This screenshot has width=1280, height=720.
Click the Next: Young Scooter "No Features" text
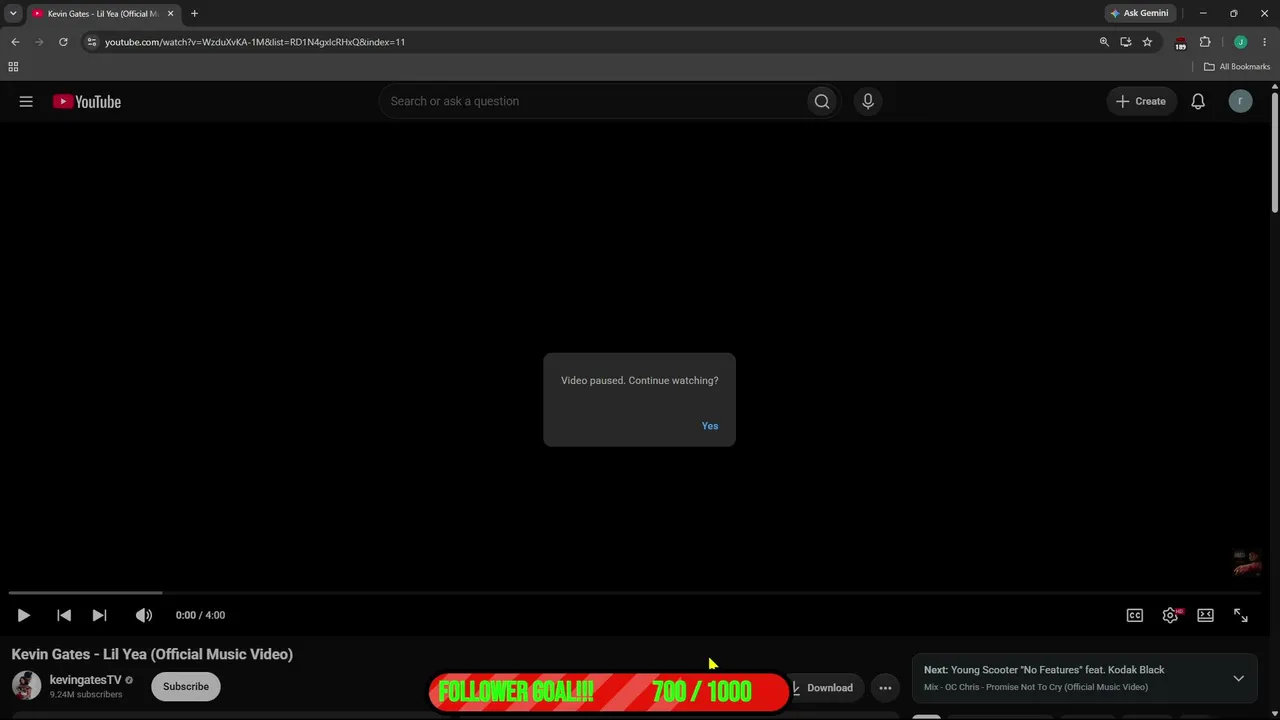click(x=1044, y=670)
